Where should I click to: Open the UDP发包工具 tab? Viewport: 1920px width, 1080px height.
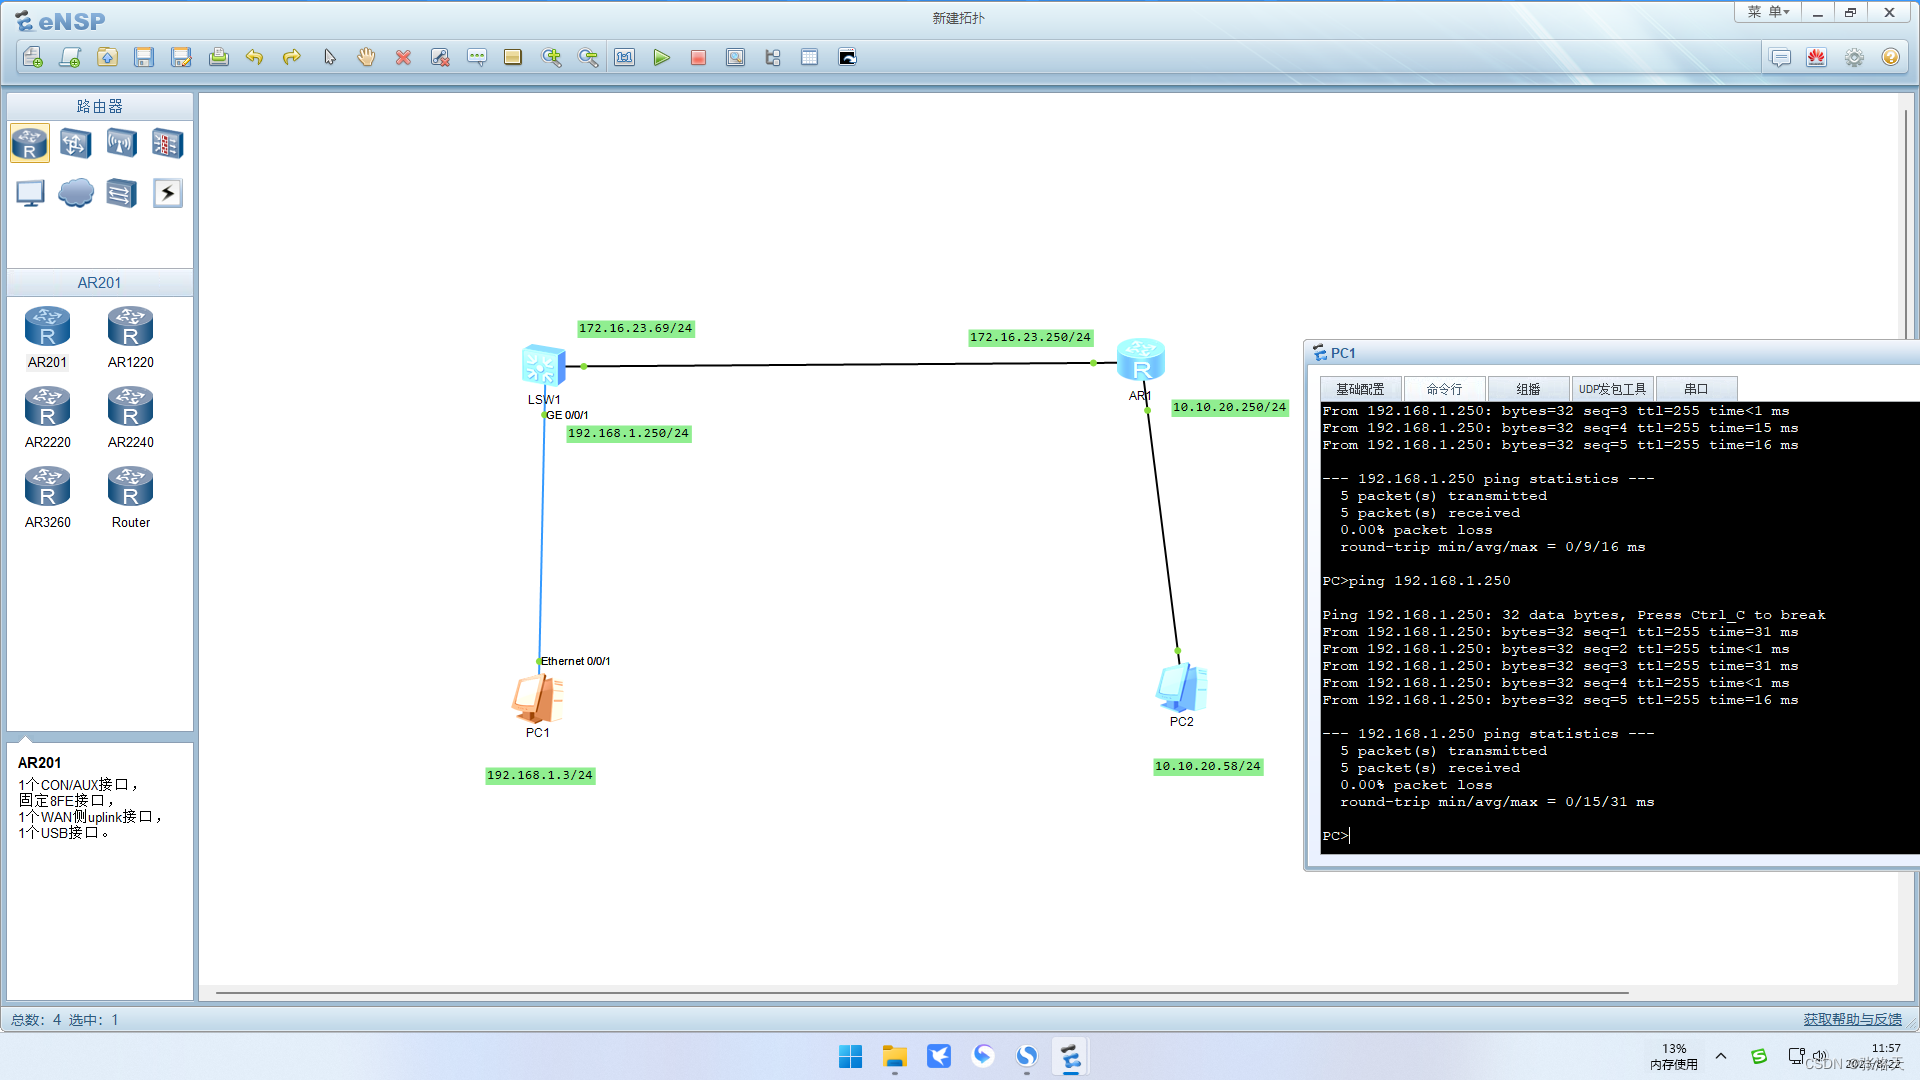point(1612,389)
